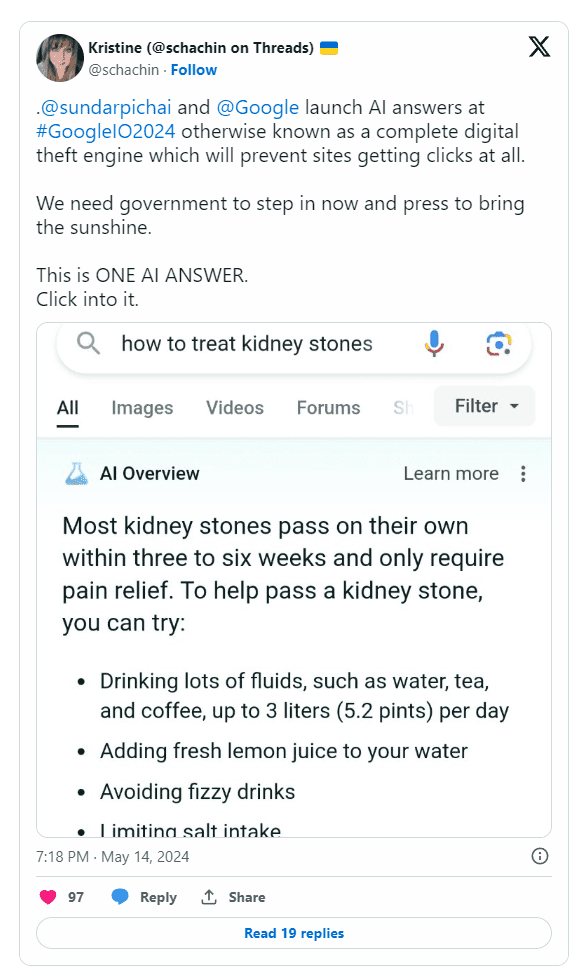Screen dimensions: 584x980
Task: Click the search magnifier icon
Action: [x=88, y=343]
